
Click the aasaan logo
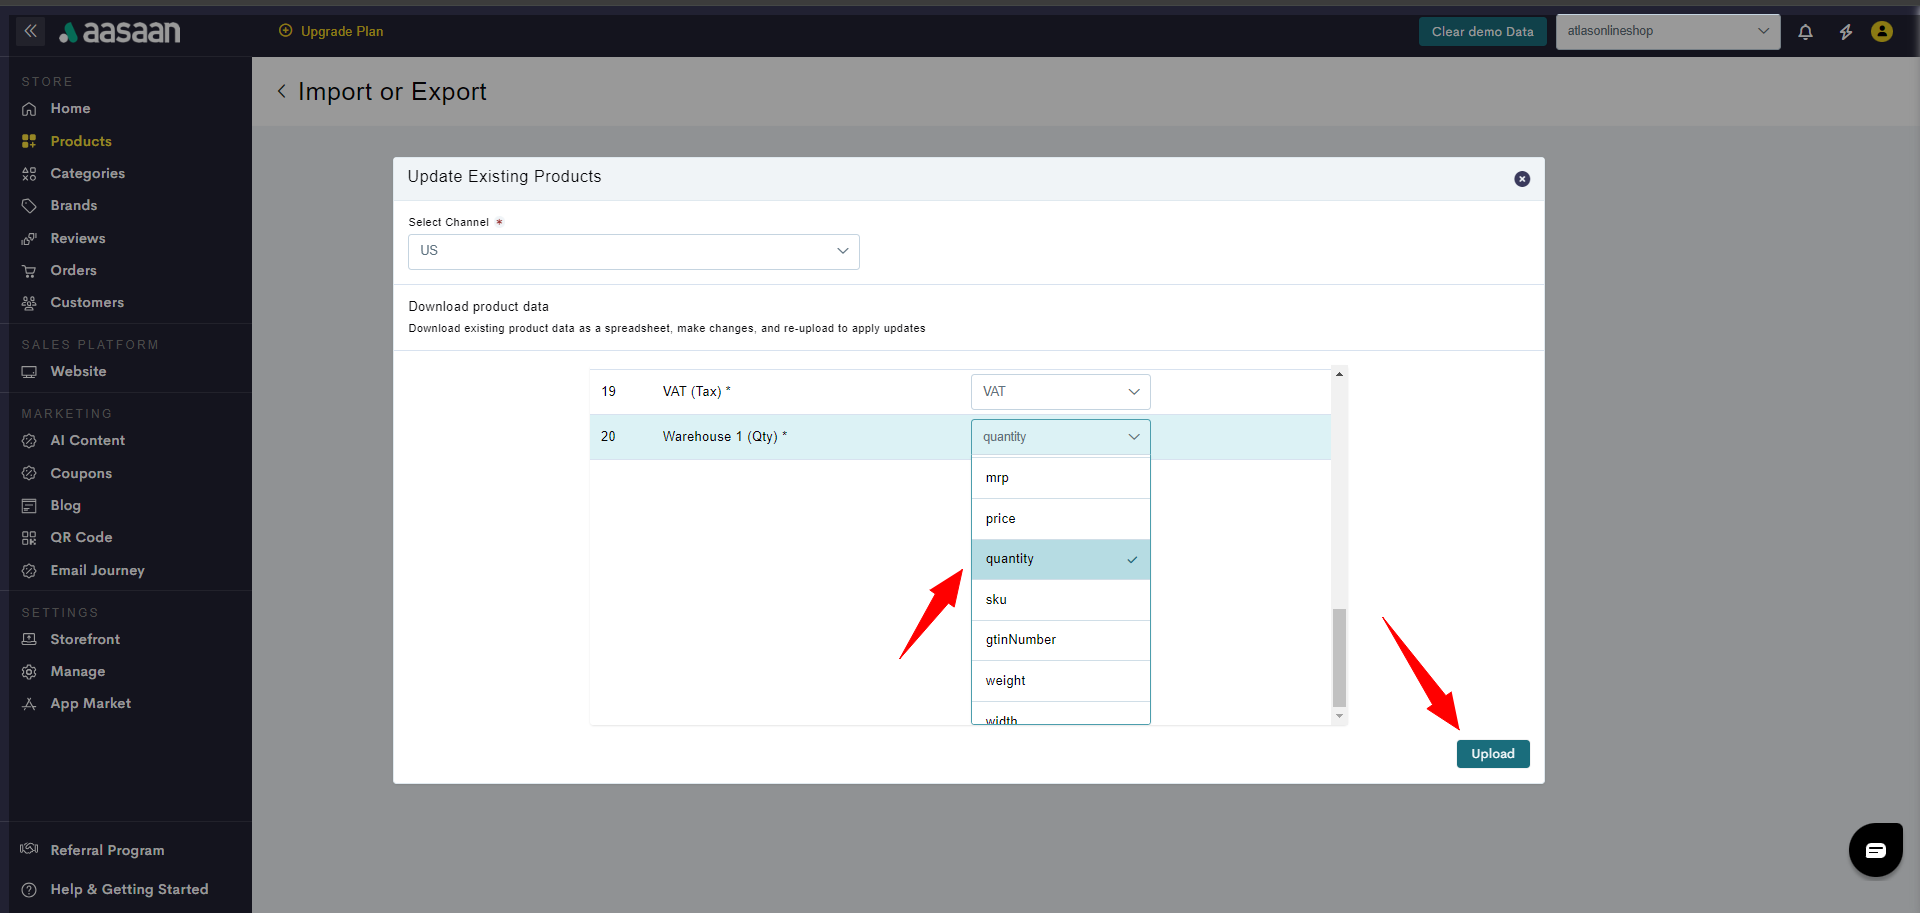tap(120, 33)
